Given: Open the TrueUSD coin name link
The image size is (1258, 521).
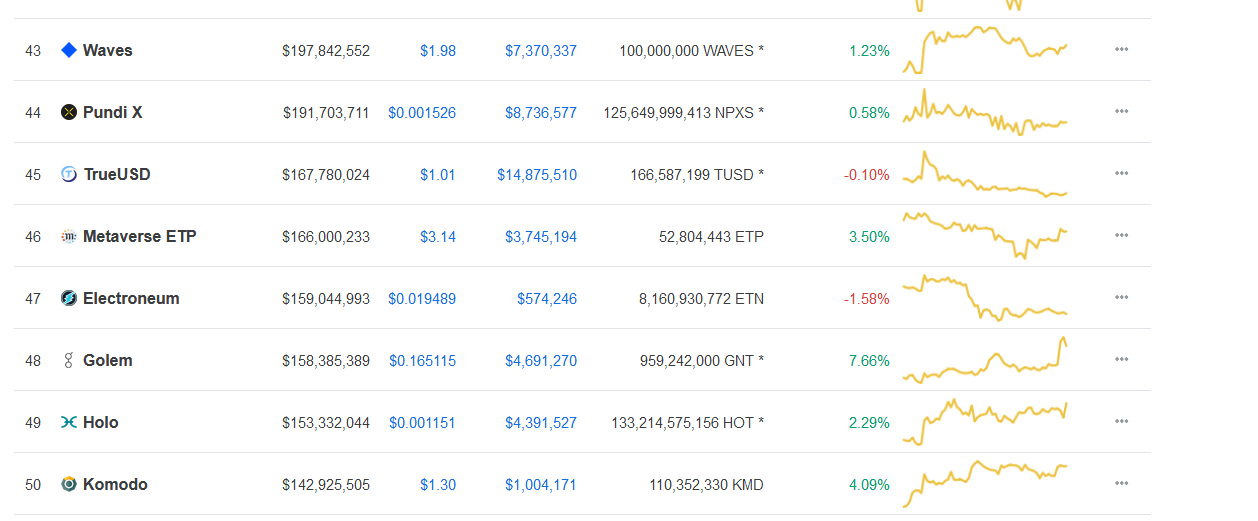Looking at the screenshot, I should [x=117, y=174].
